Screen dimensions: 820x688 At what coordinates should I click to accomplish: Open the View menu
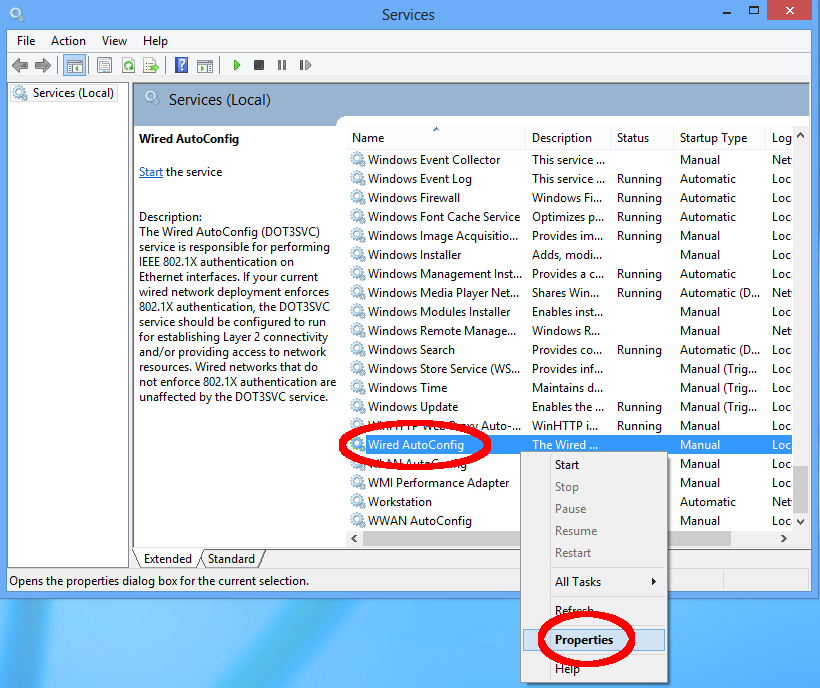pyautogui.click(x=114, y=41)
